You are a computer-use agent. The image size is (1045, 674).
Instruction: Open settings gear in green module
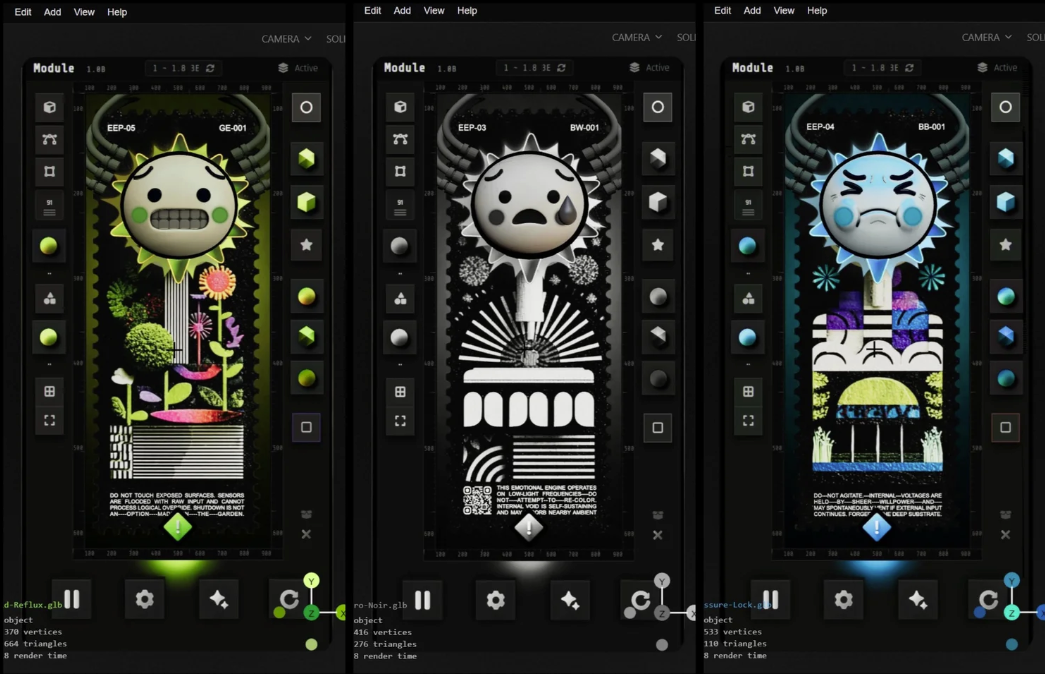point(145,599)
